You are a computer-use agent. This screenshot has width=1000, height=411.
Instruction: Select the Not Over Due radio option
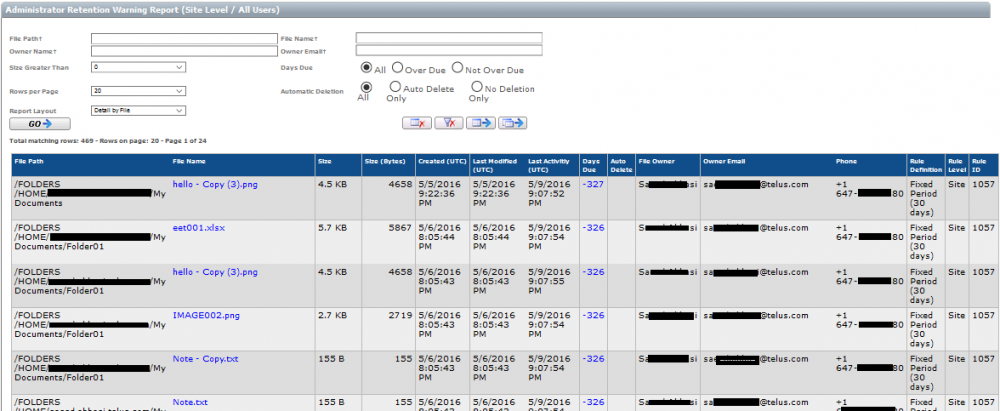coord(458,69)
